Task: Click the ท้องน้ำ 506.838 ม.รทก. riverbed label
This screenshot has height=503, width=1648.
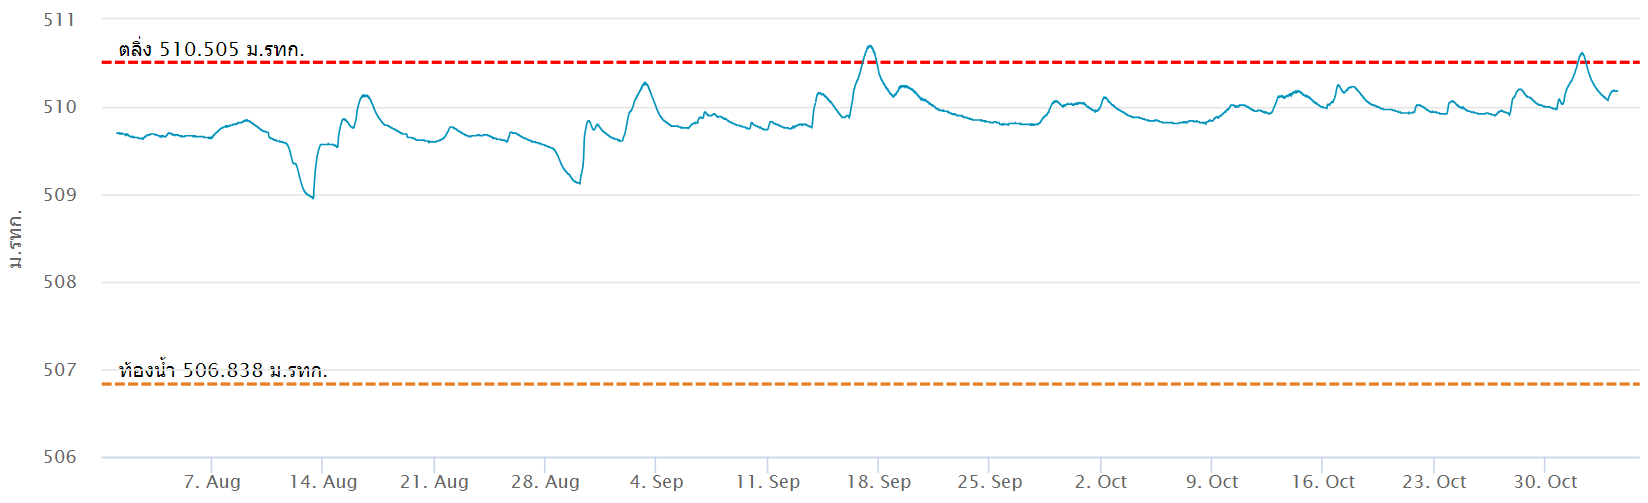Action: pos(222,370)
